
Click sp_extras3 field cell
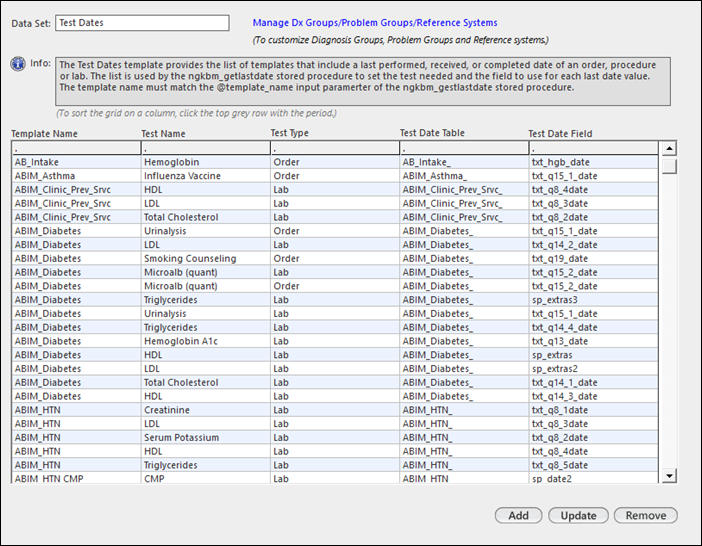[594, 300]
